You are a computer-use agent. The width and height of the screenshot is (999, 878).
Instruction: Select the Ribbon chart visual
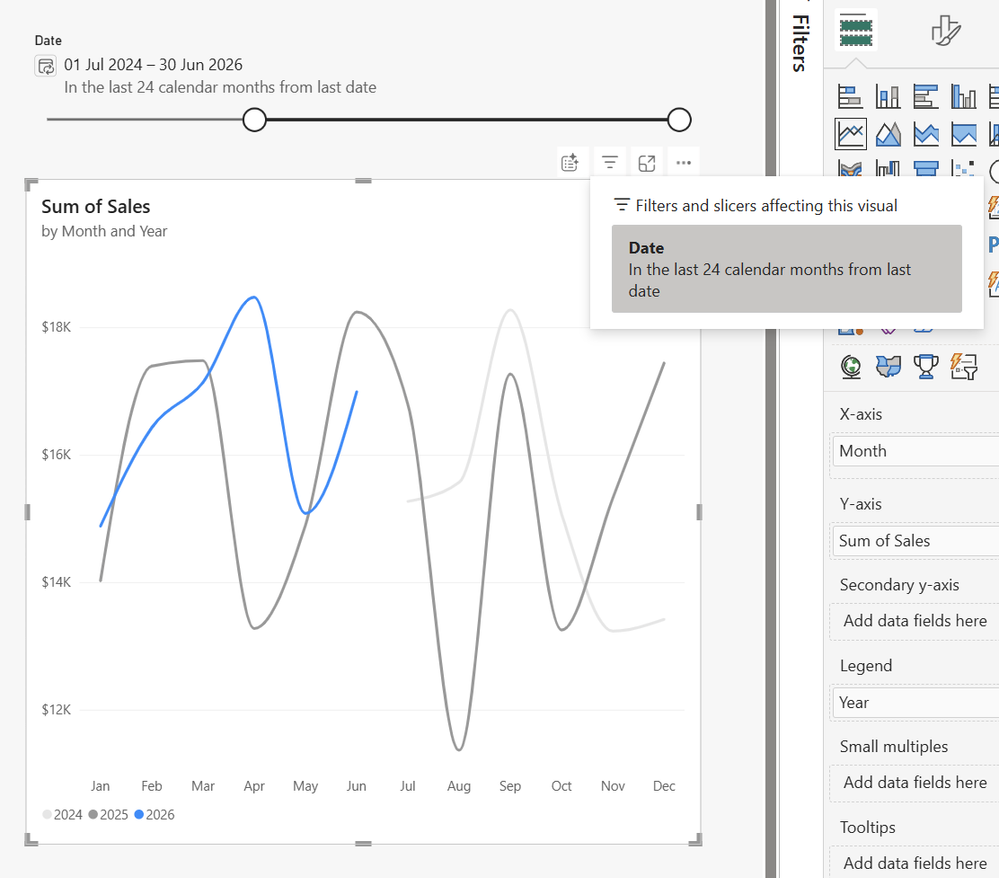pyautogui.click(x=851, y=168)
